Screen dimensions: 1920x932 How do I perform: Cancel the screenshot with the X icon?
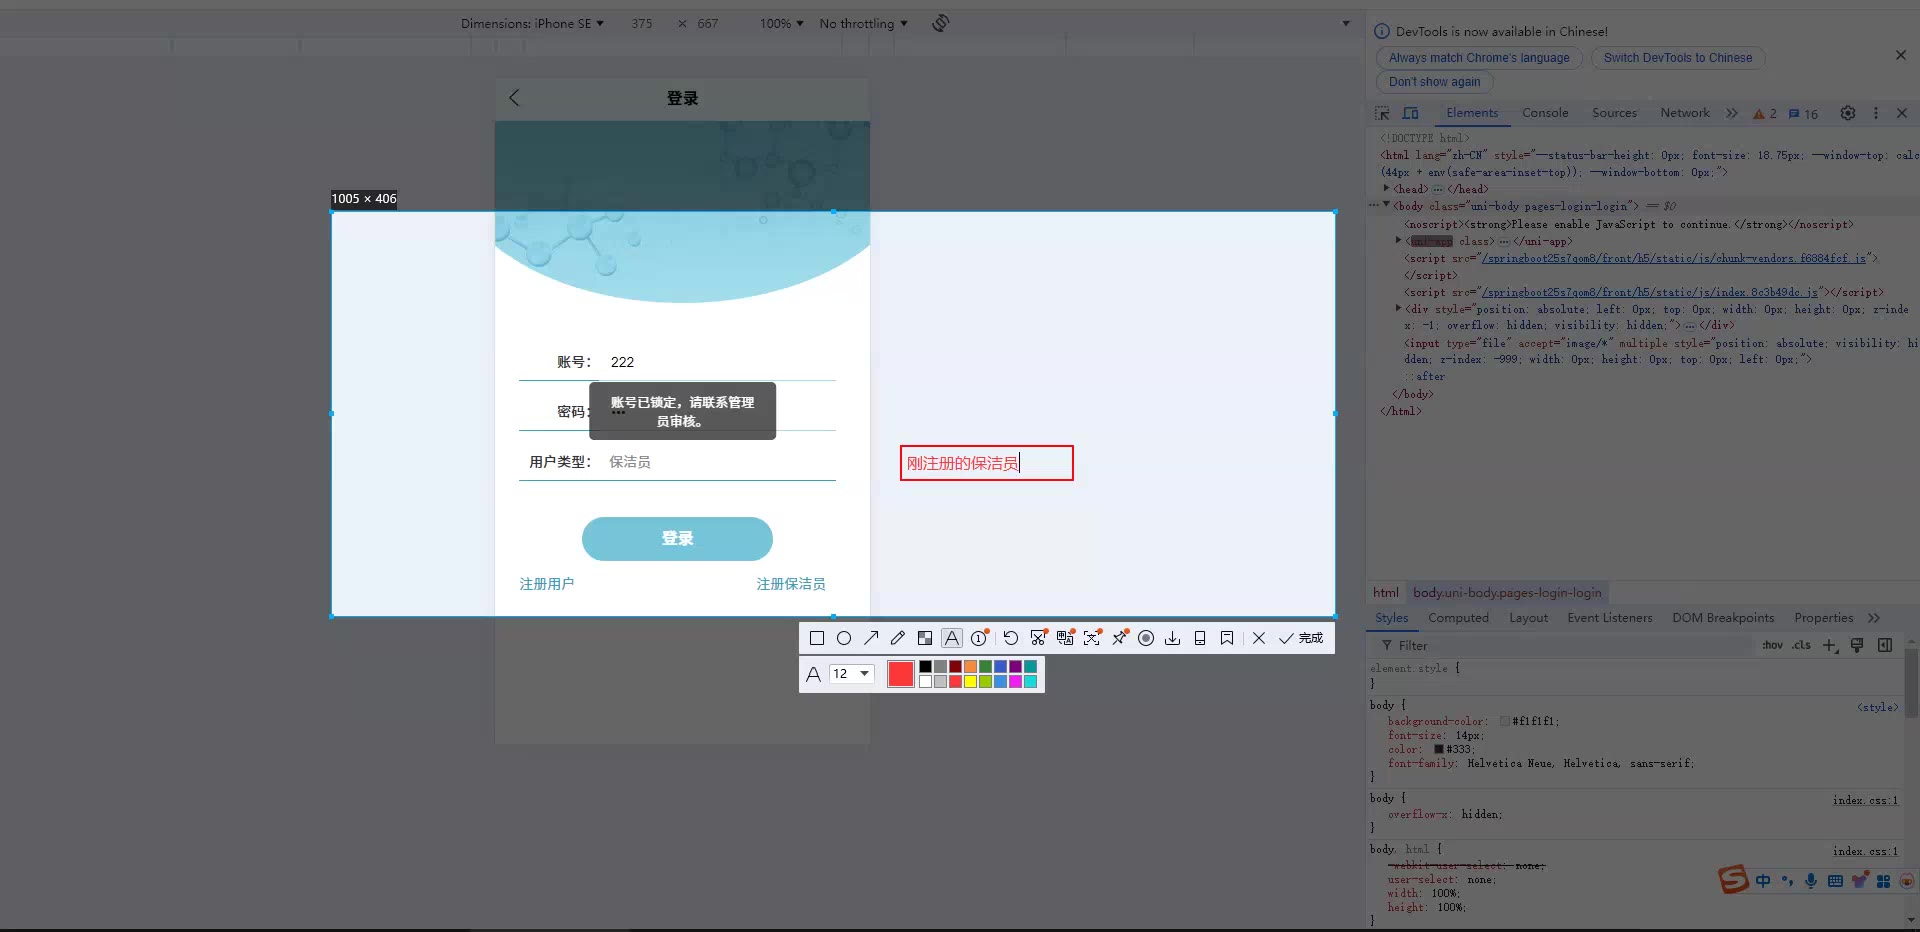click(1259, 638)
